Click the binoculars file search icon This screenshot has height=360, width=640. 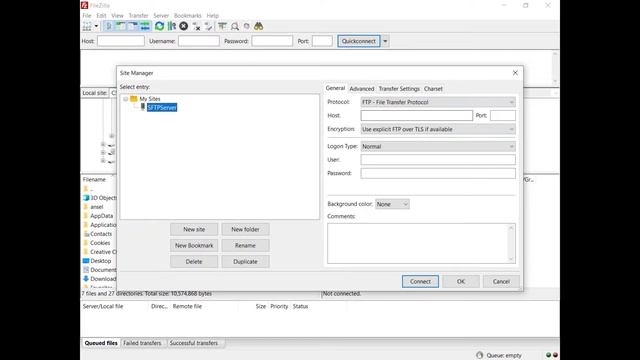258,27
